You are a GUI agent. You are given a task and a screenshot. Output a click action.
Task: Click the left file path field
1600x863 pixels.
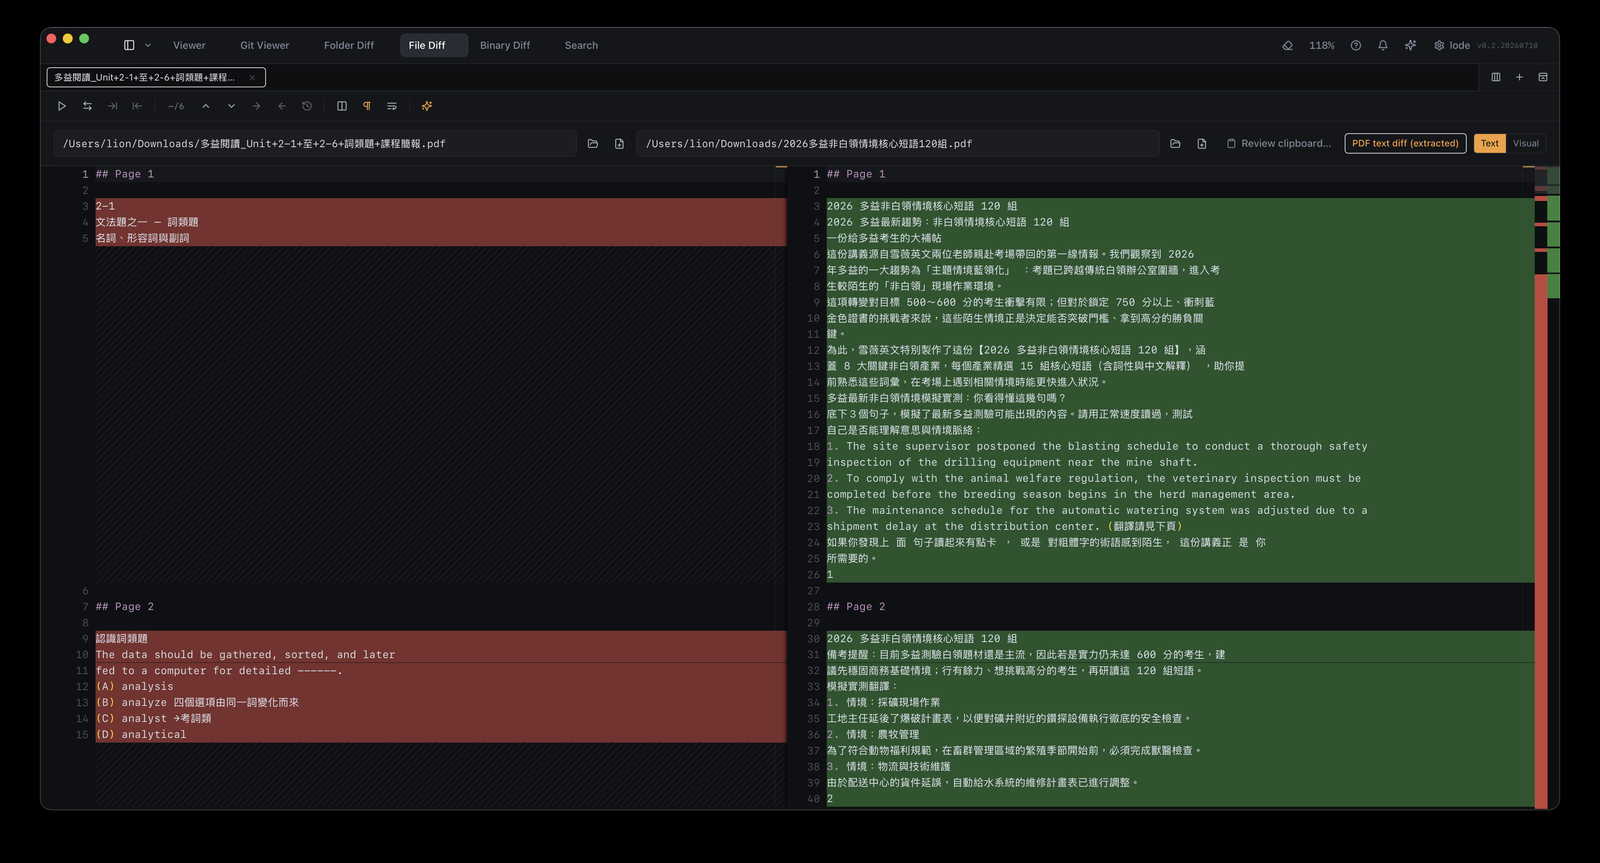click(315, 144)
